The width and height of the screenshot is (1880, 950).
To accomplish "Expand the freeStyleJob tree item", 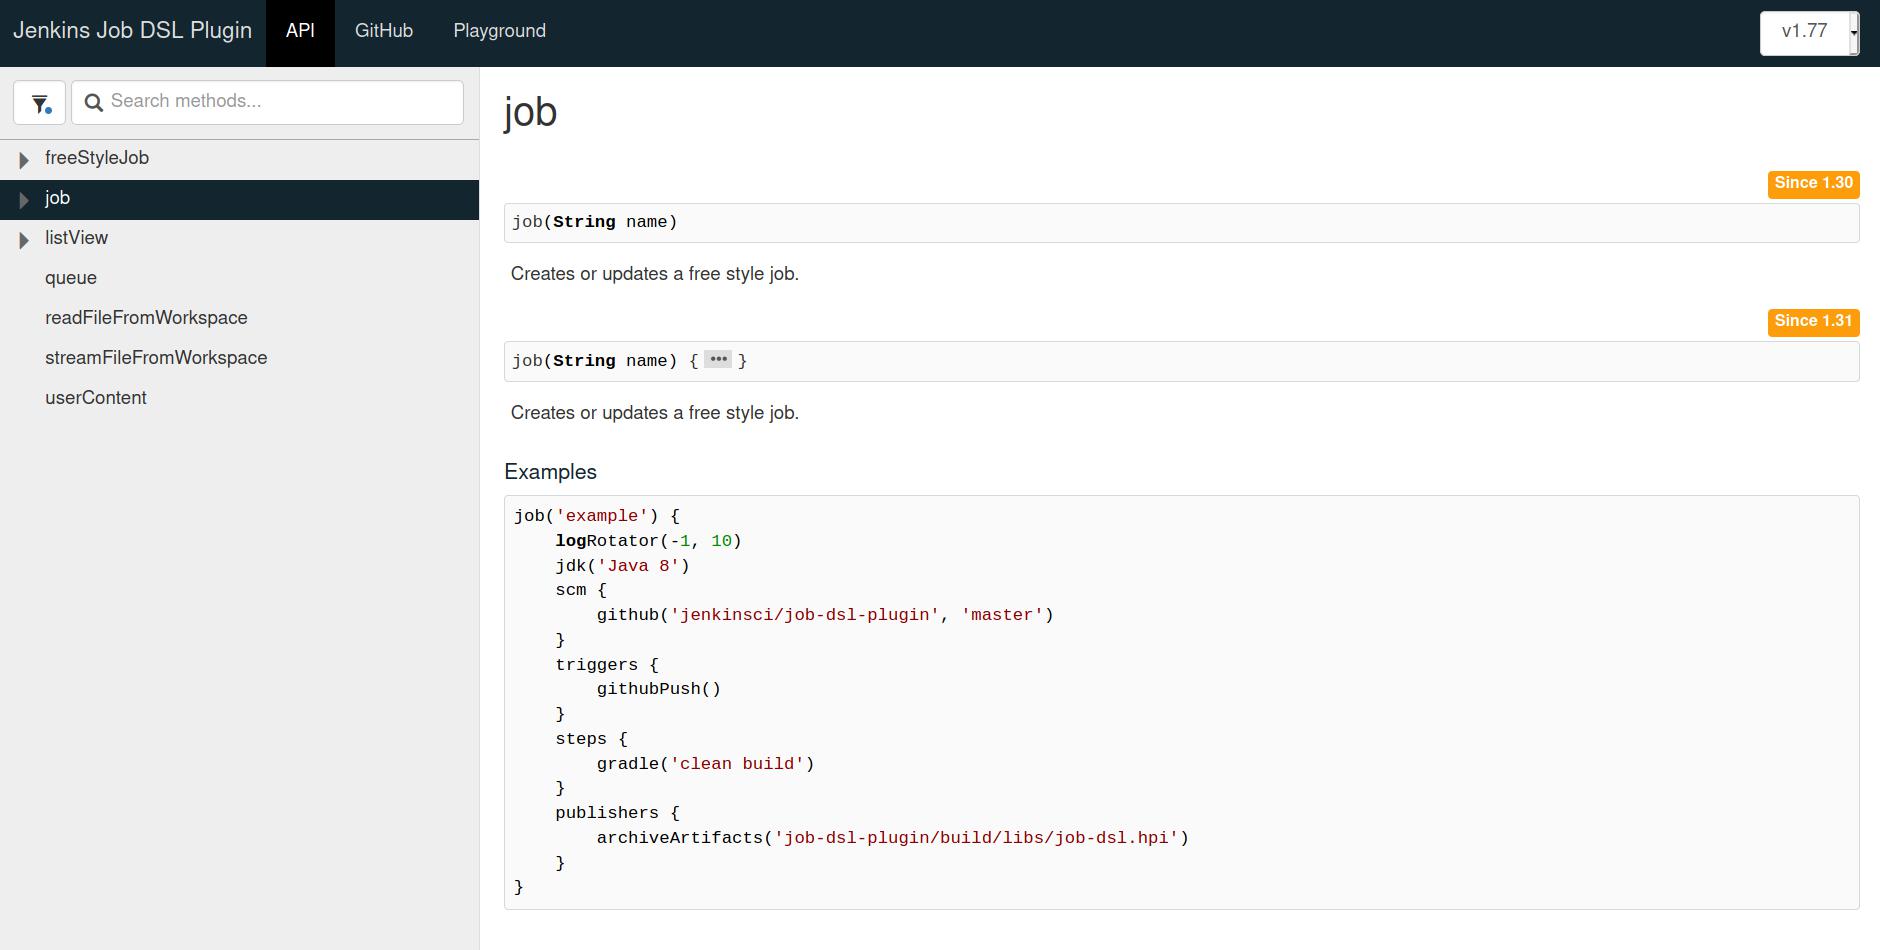I will [x=97, y=158].
